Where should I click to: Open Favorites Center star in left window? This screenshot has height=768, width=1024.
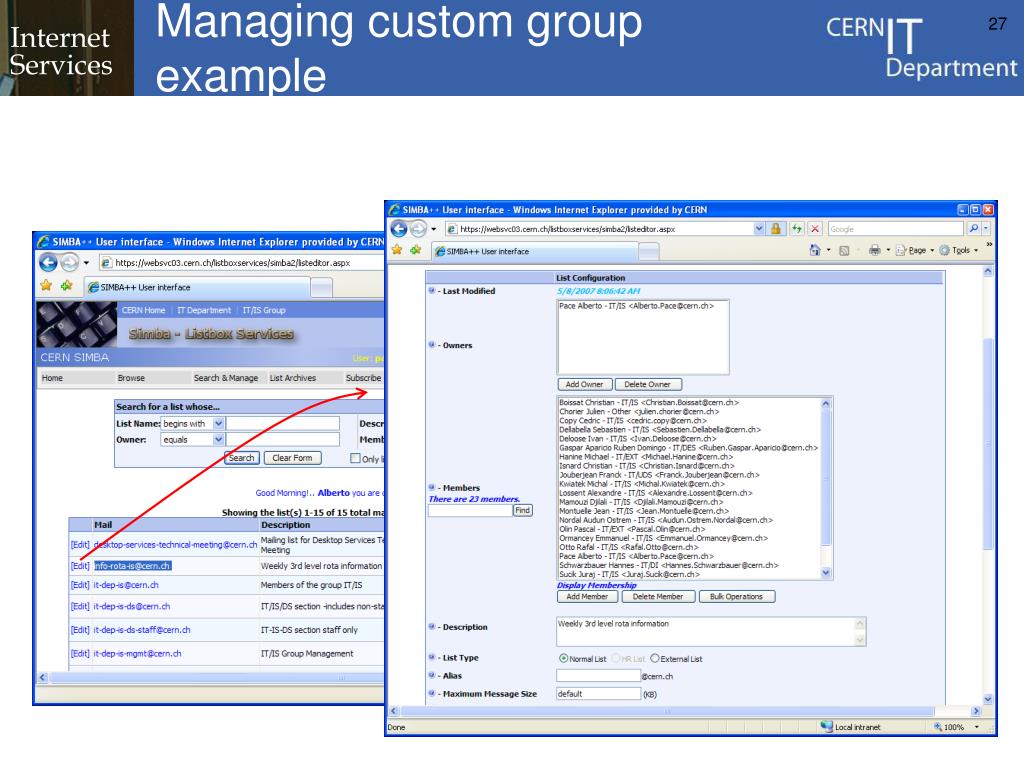(46, 286)
